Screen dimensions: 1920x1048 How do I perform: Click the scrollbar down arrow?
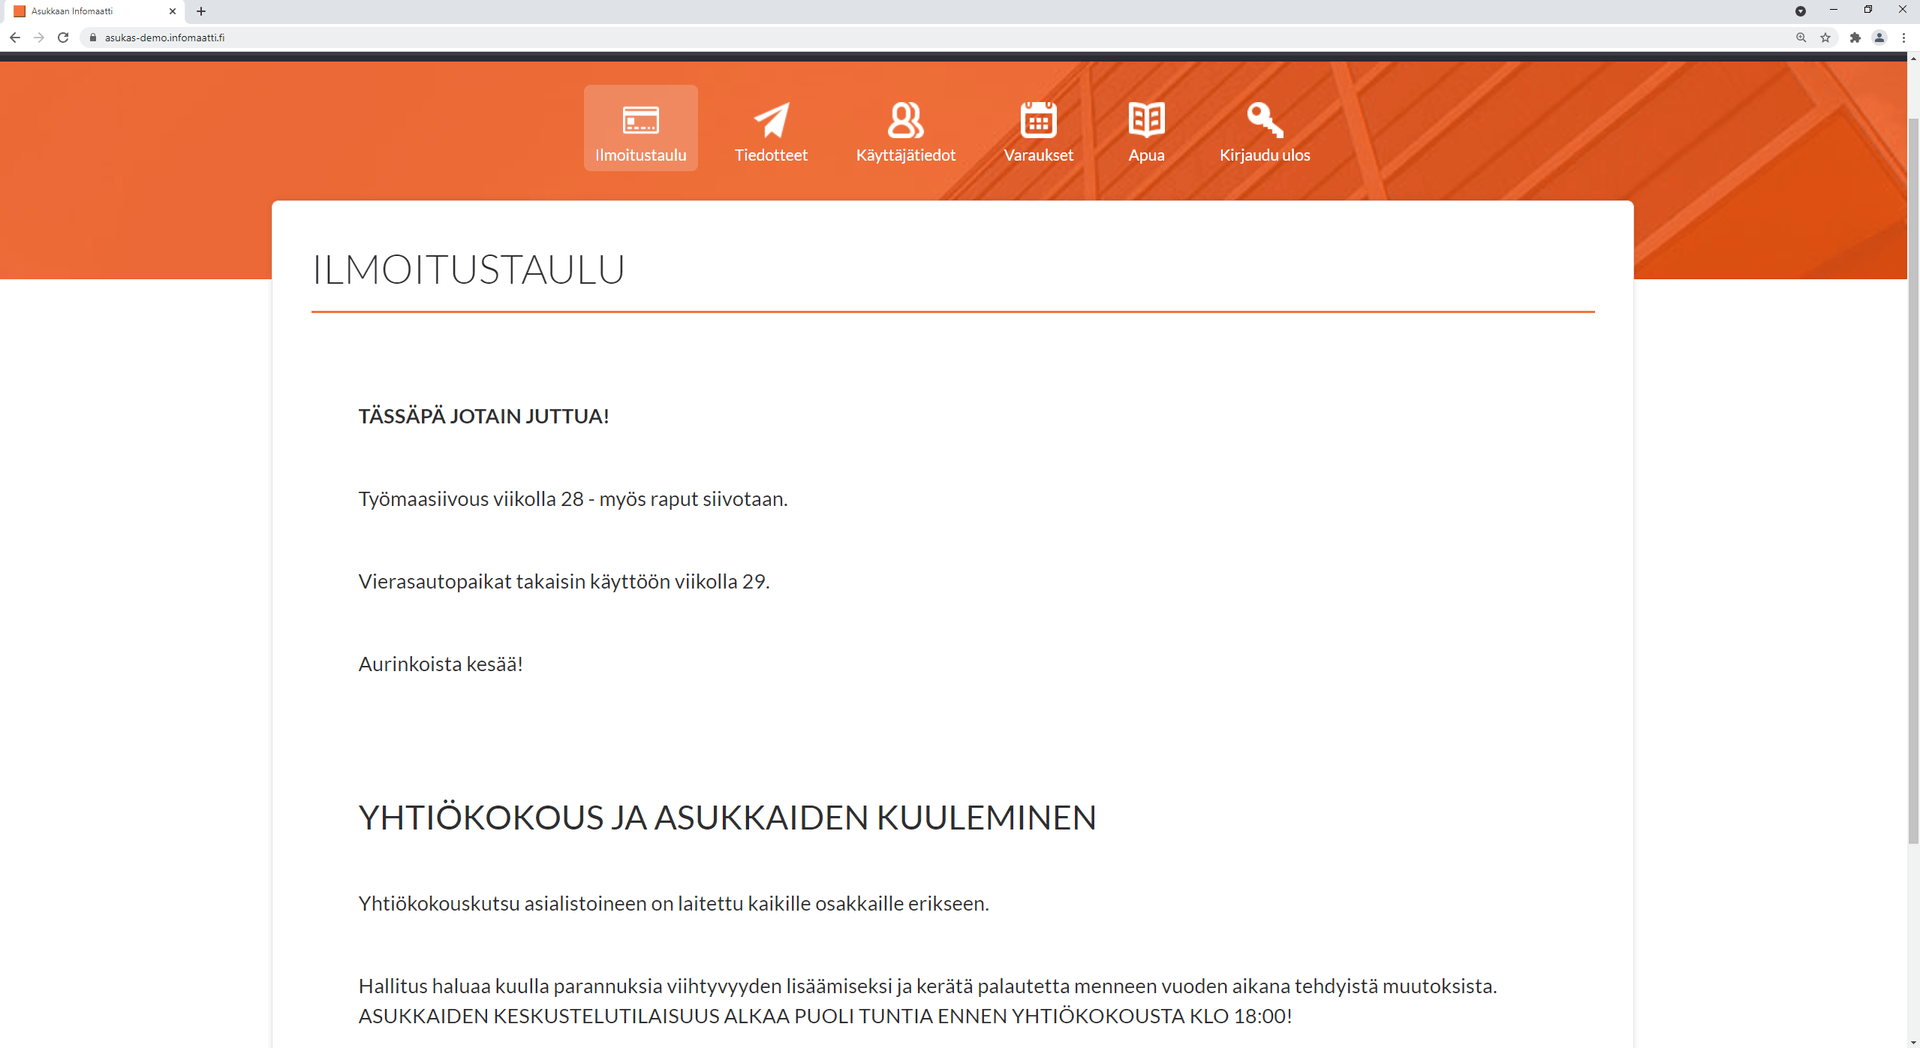(1913, 1042)
